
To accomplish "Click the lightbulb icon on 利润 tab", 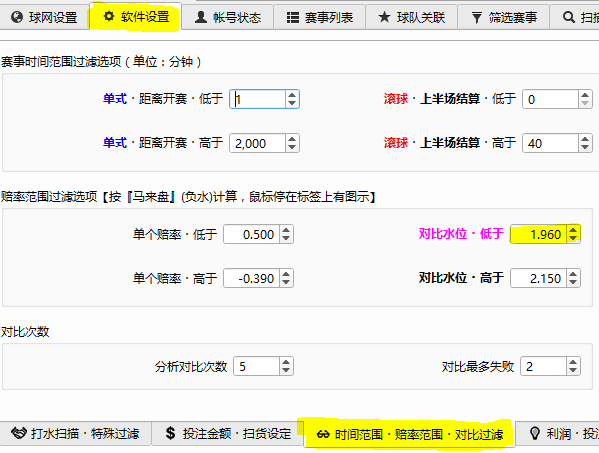I will [535, 433].
